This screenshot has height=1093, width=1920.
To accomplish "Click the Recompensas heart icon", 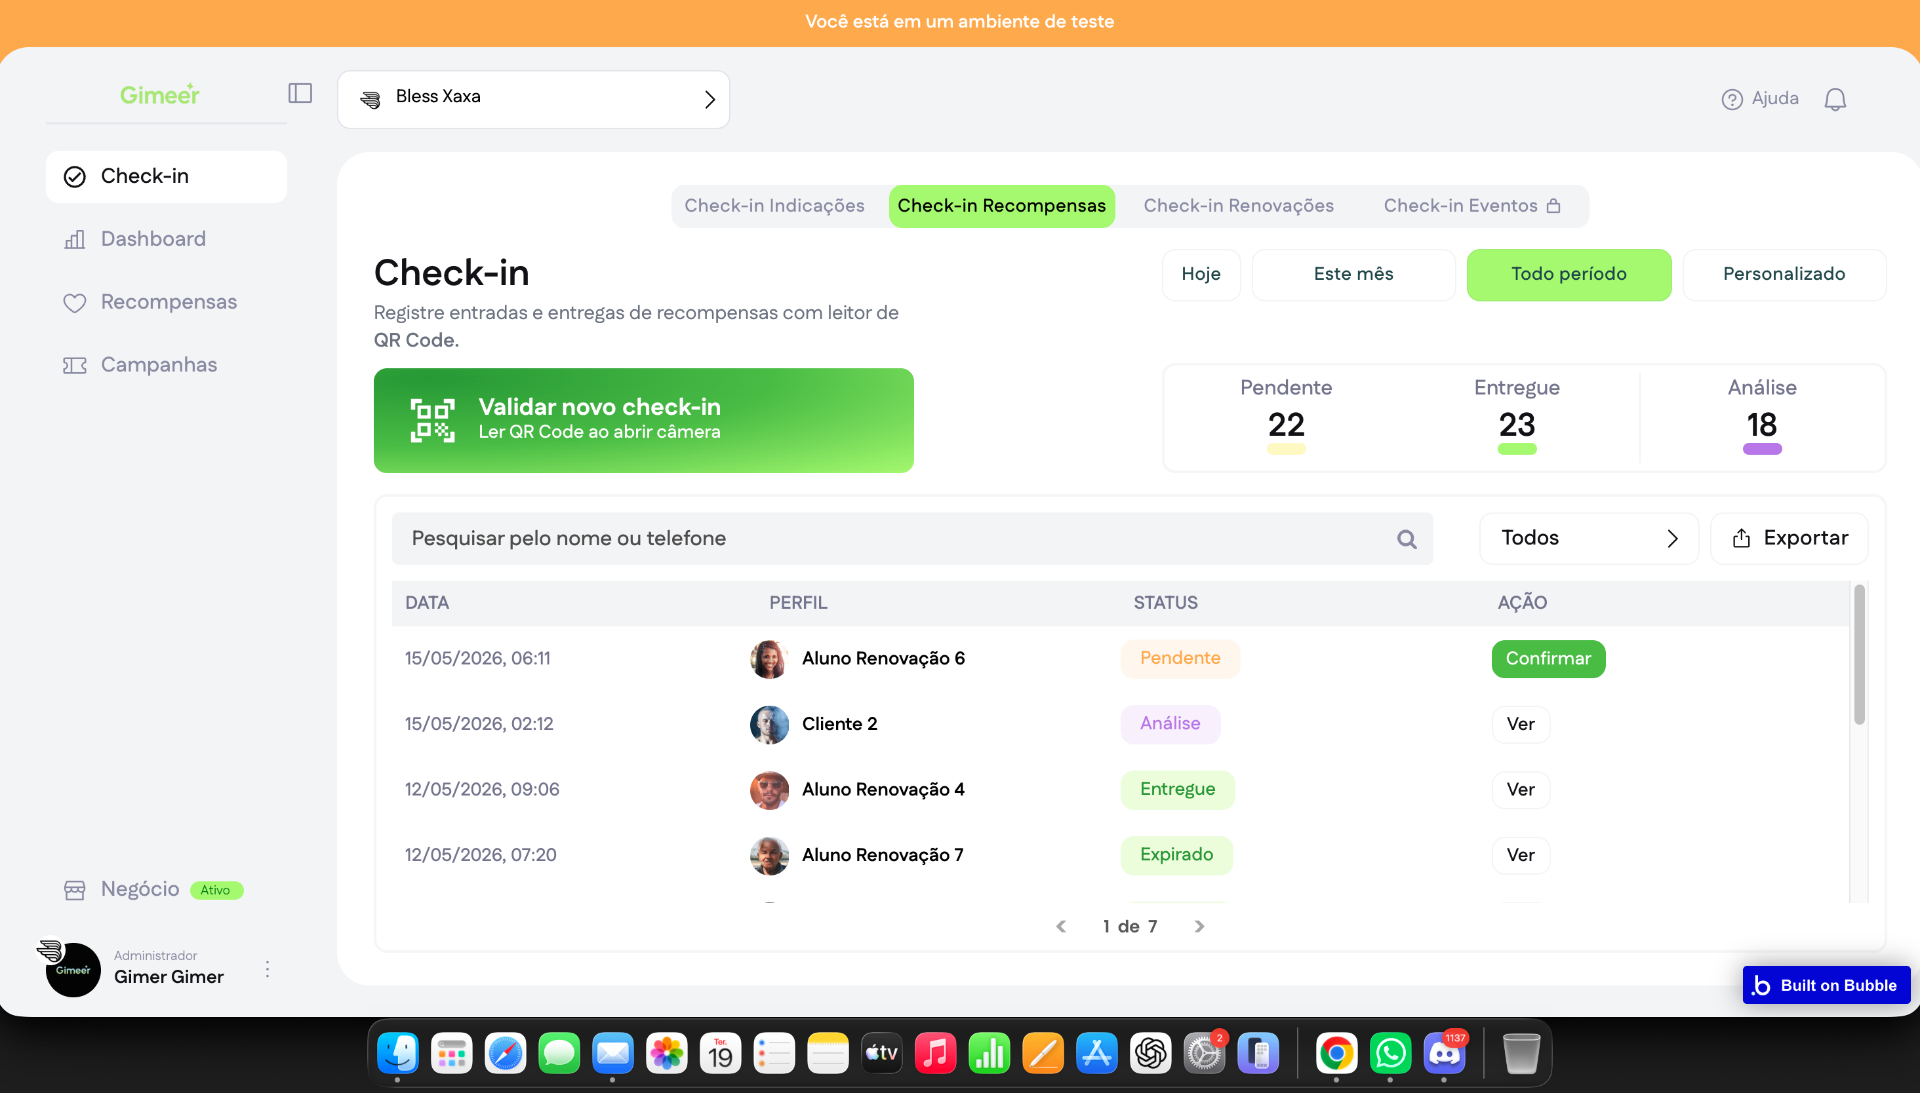I will tap(75, 303).
